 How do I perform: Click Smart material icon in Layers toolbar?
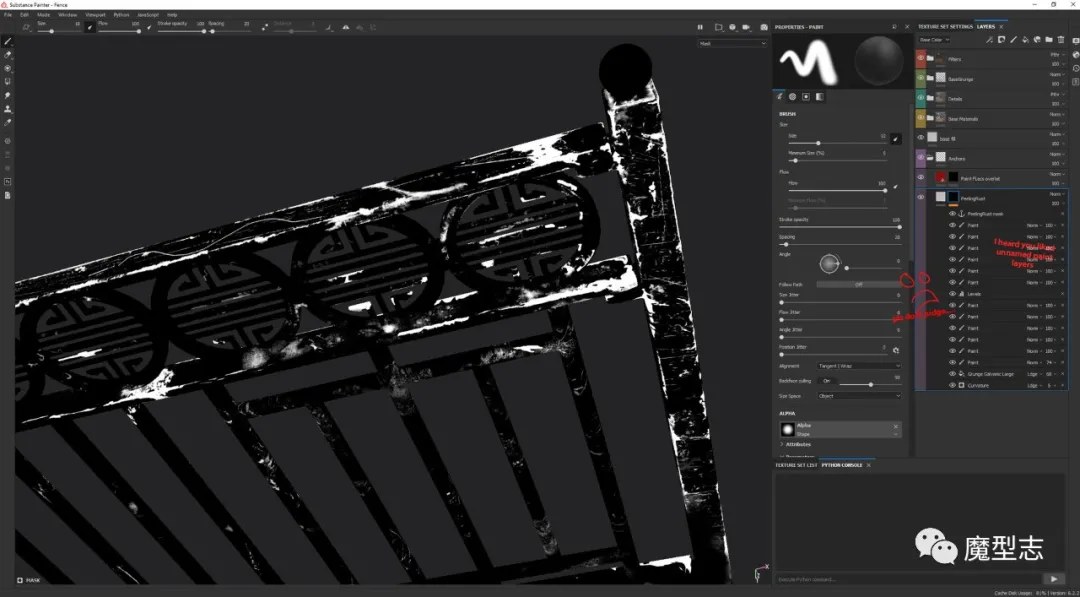click(x=1037, y=40)
